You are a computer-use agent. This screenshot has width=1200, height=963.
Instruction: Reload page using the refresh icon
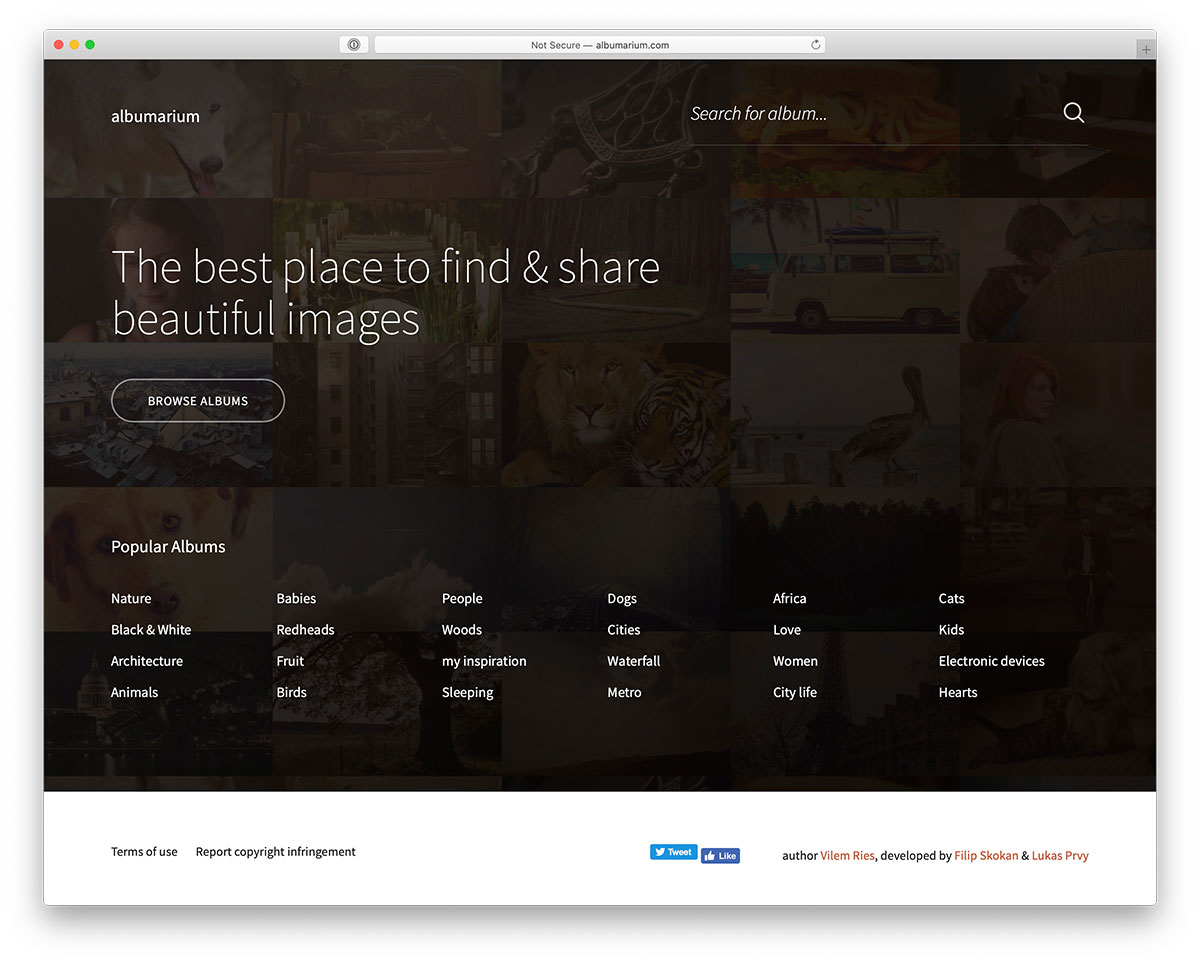click(x=815, y=45)
